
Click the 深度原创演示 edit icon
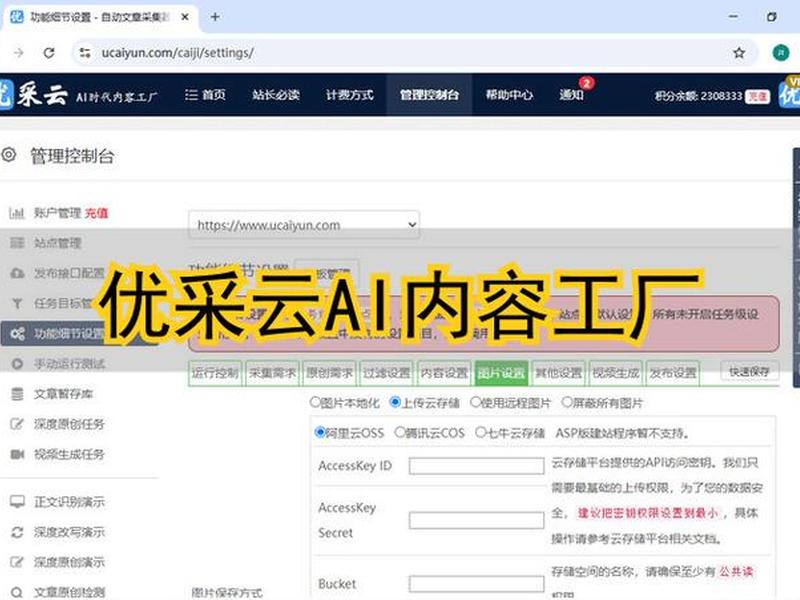pos(17,562)
